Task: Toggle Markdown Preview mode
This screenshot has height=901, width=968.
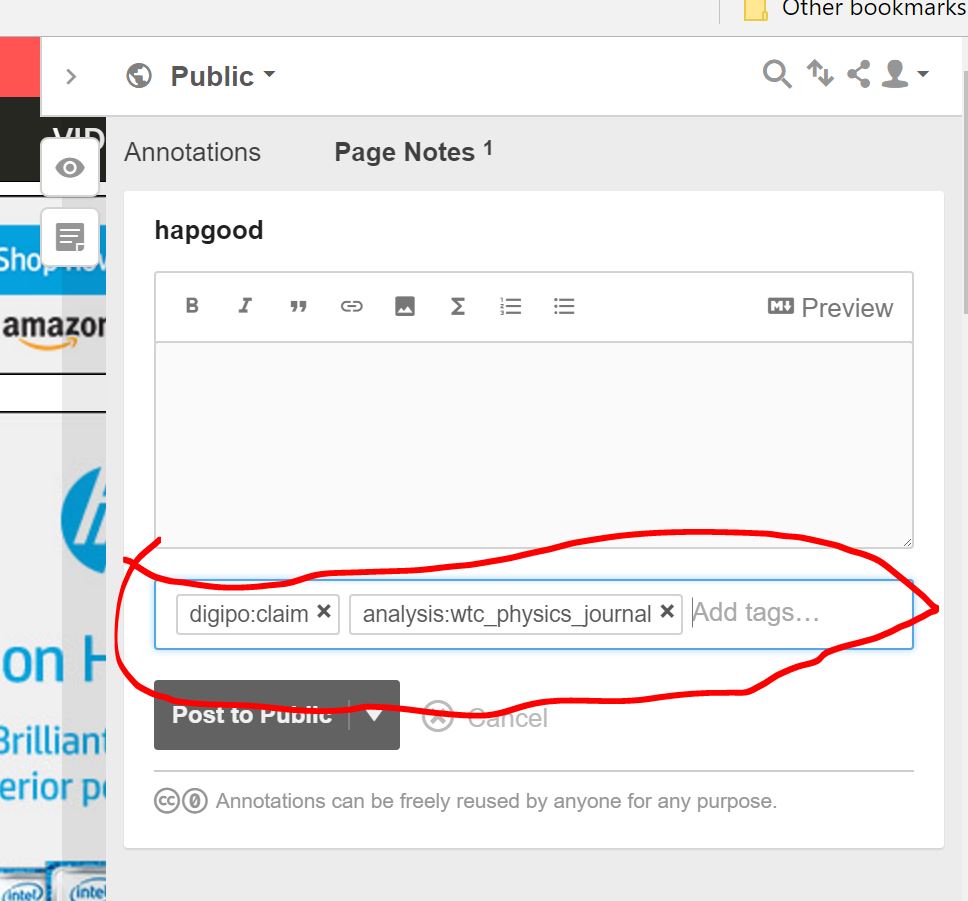Action: click(x=830, y=307)
